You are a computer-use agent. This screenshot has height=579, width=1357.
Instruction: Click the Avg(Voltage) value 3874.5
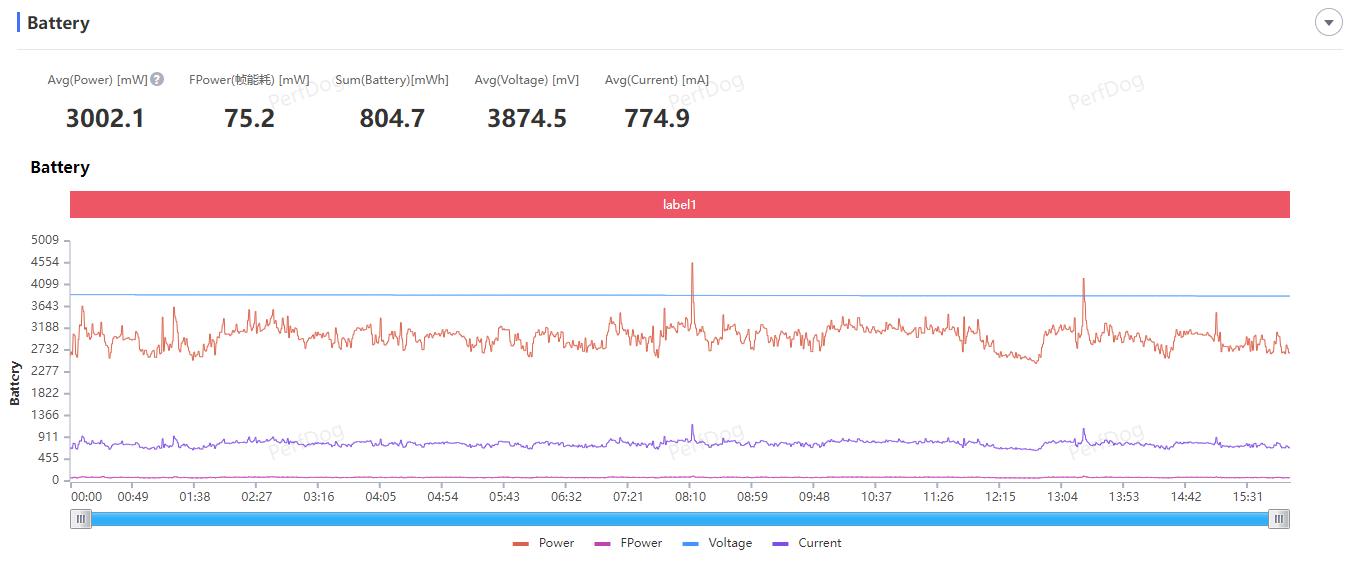(x=526, y=119)
